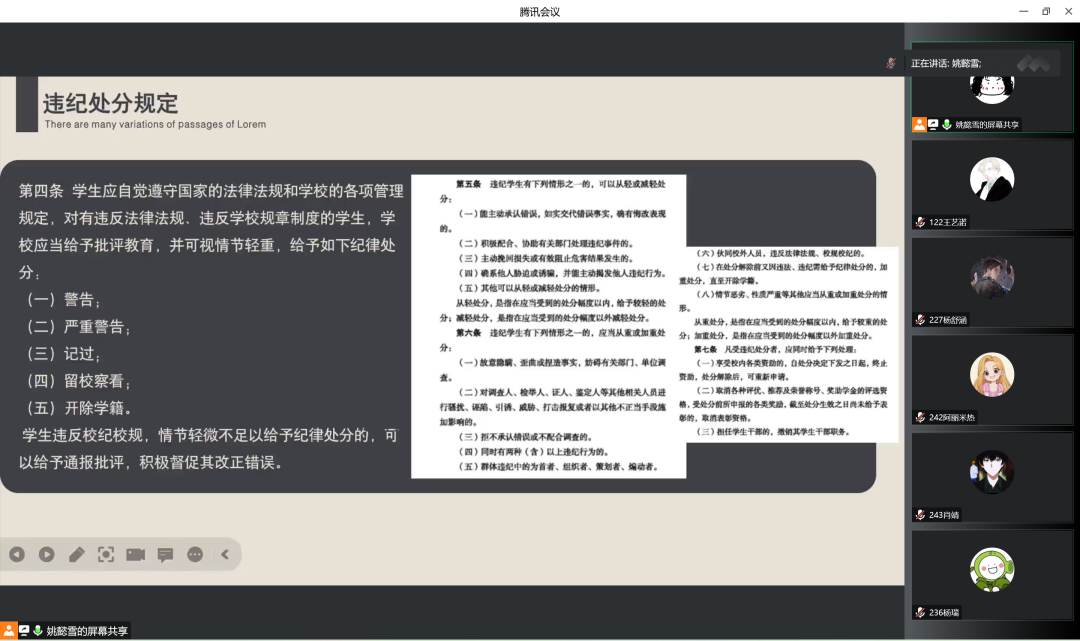This screenshot has width=1080, height=641.
Task: Open the speech bubble comments icon
Action: point(165,554)
